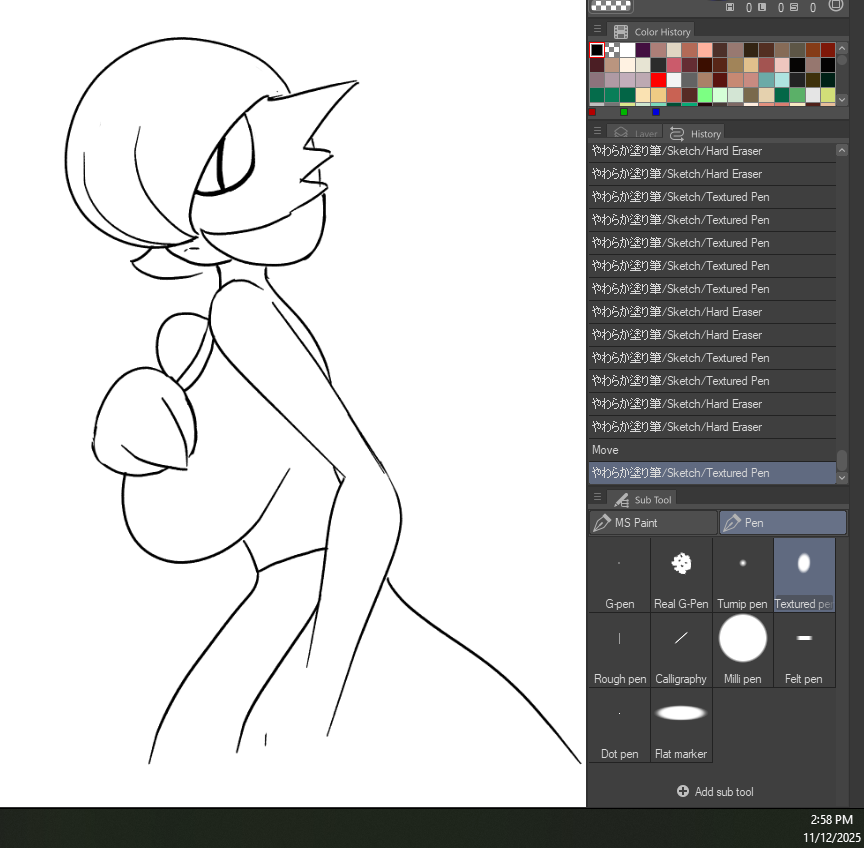Pick the salmon pink swatch in first row

tap(705, 50)
